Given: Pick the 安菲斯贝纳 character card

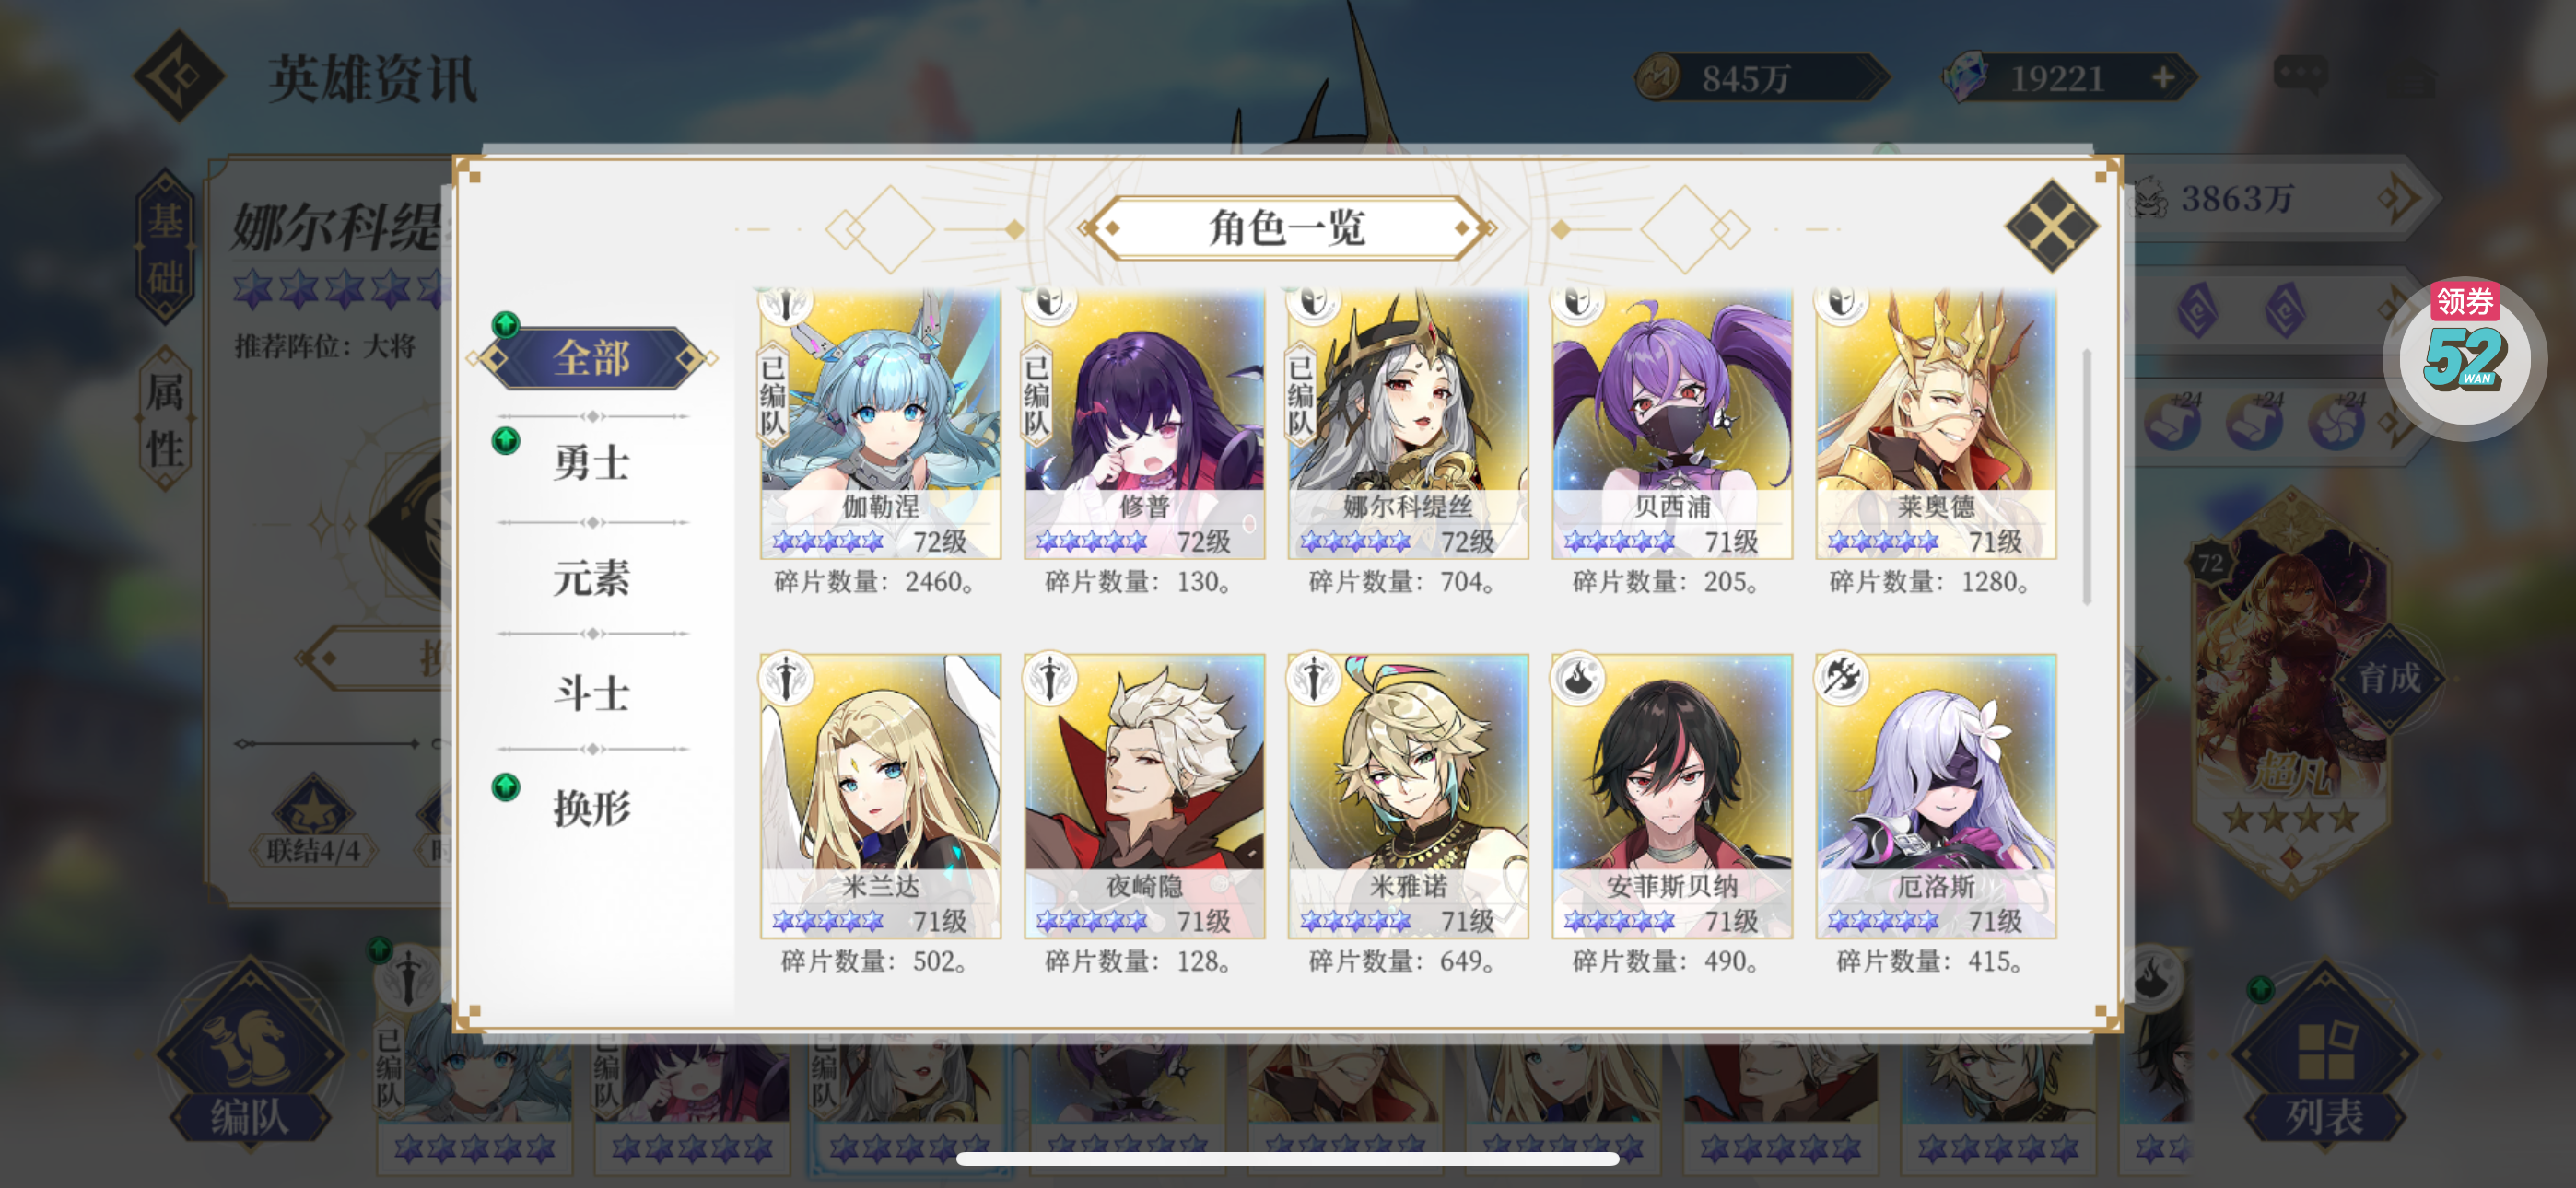Looking at the screenshot, I should (x=1672, y=796).
